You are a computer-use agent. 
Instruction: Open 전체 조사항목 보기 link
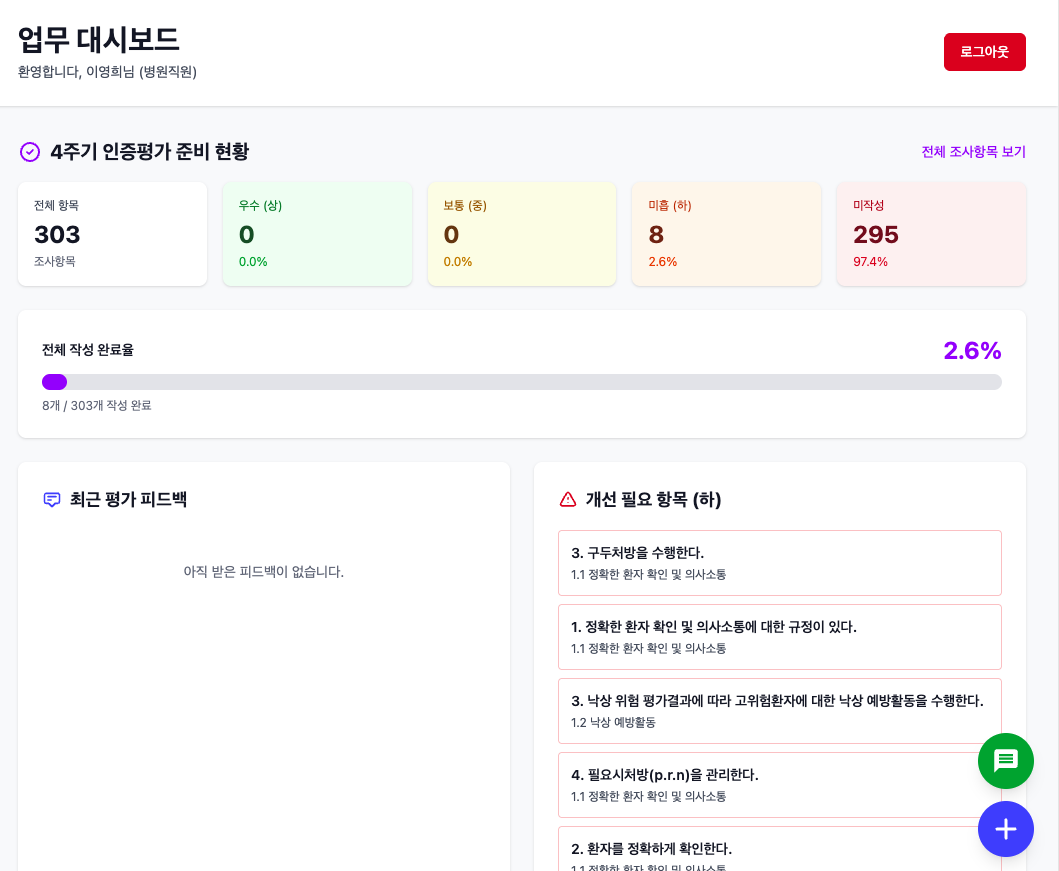click(x=973, y=151)
